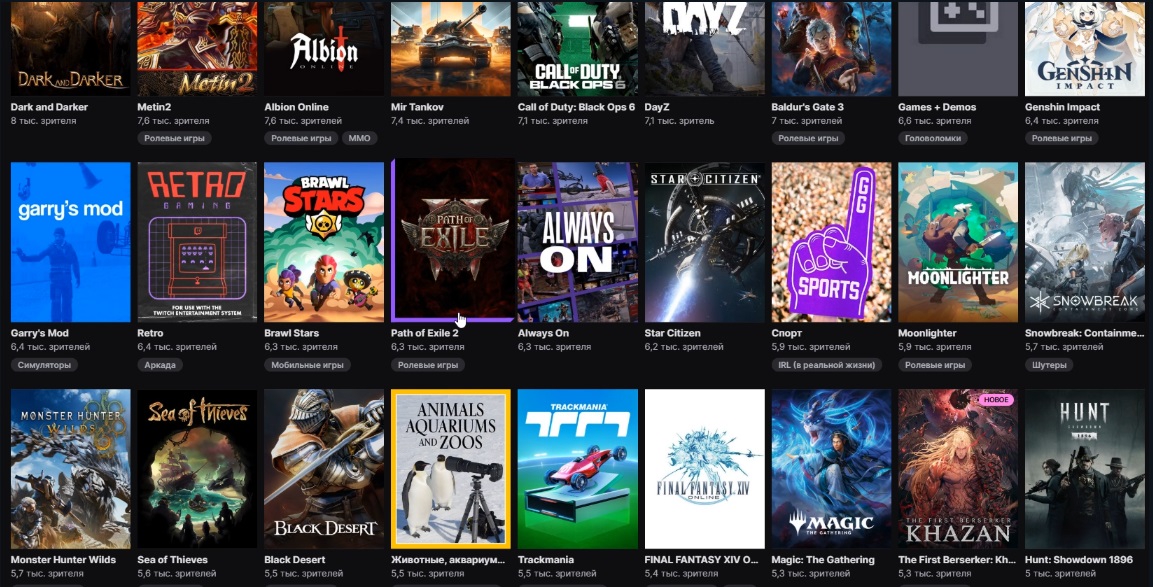Click the Baldur's Gate 3 title

(807, 107)
